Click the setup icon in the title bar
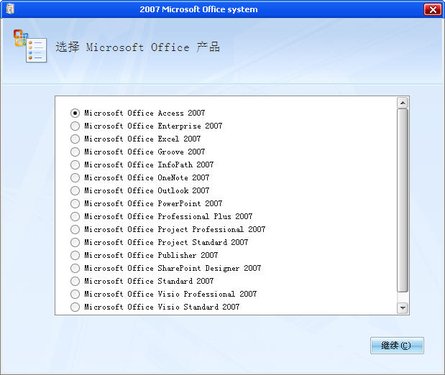 10,9
